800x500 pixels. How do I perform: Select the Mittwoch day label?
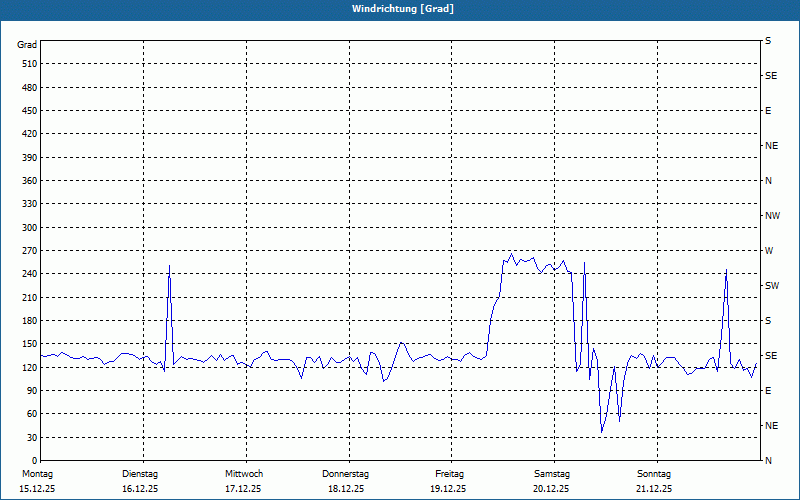[244, 474]
